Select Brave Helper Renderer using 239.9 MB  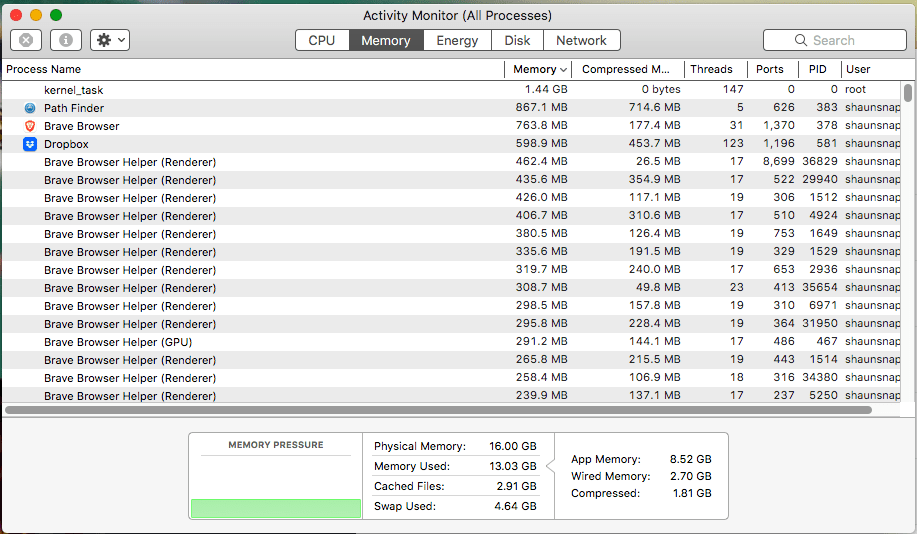451,395
